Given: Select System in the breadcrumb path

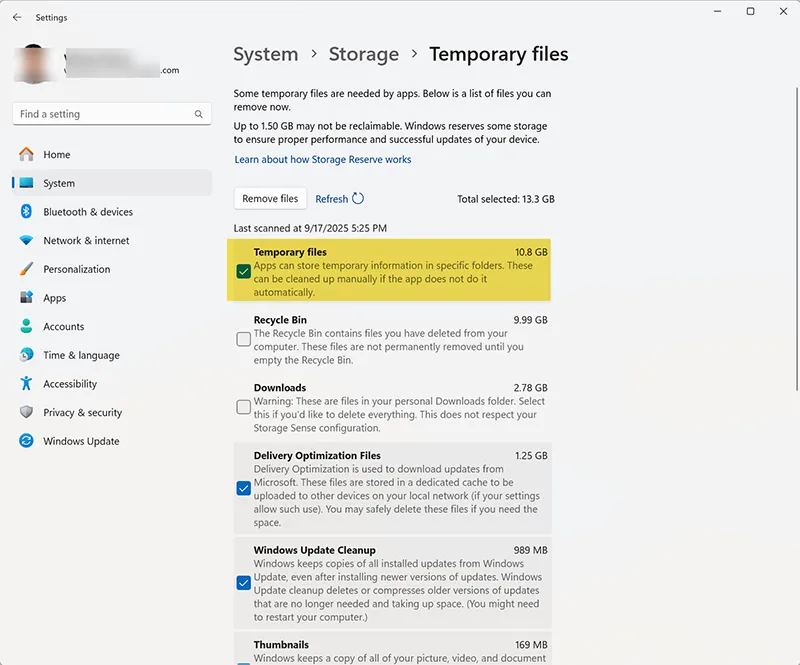Looking at the screenshot, I should [x=266, y=54].
